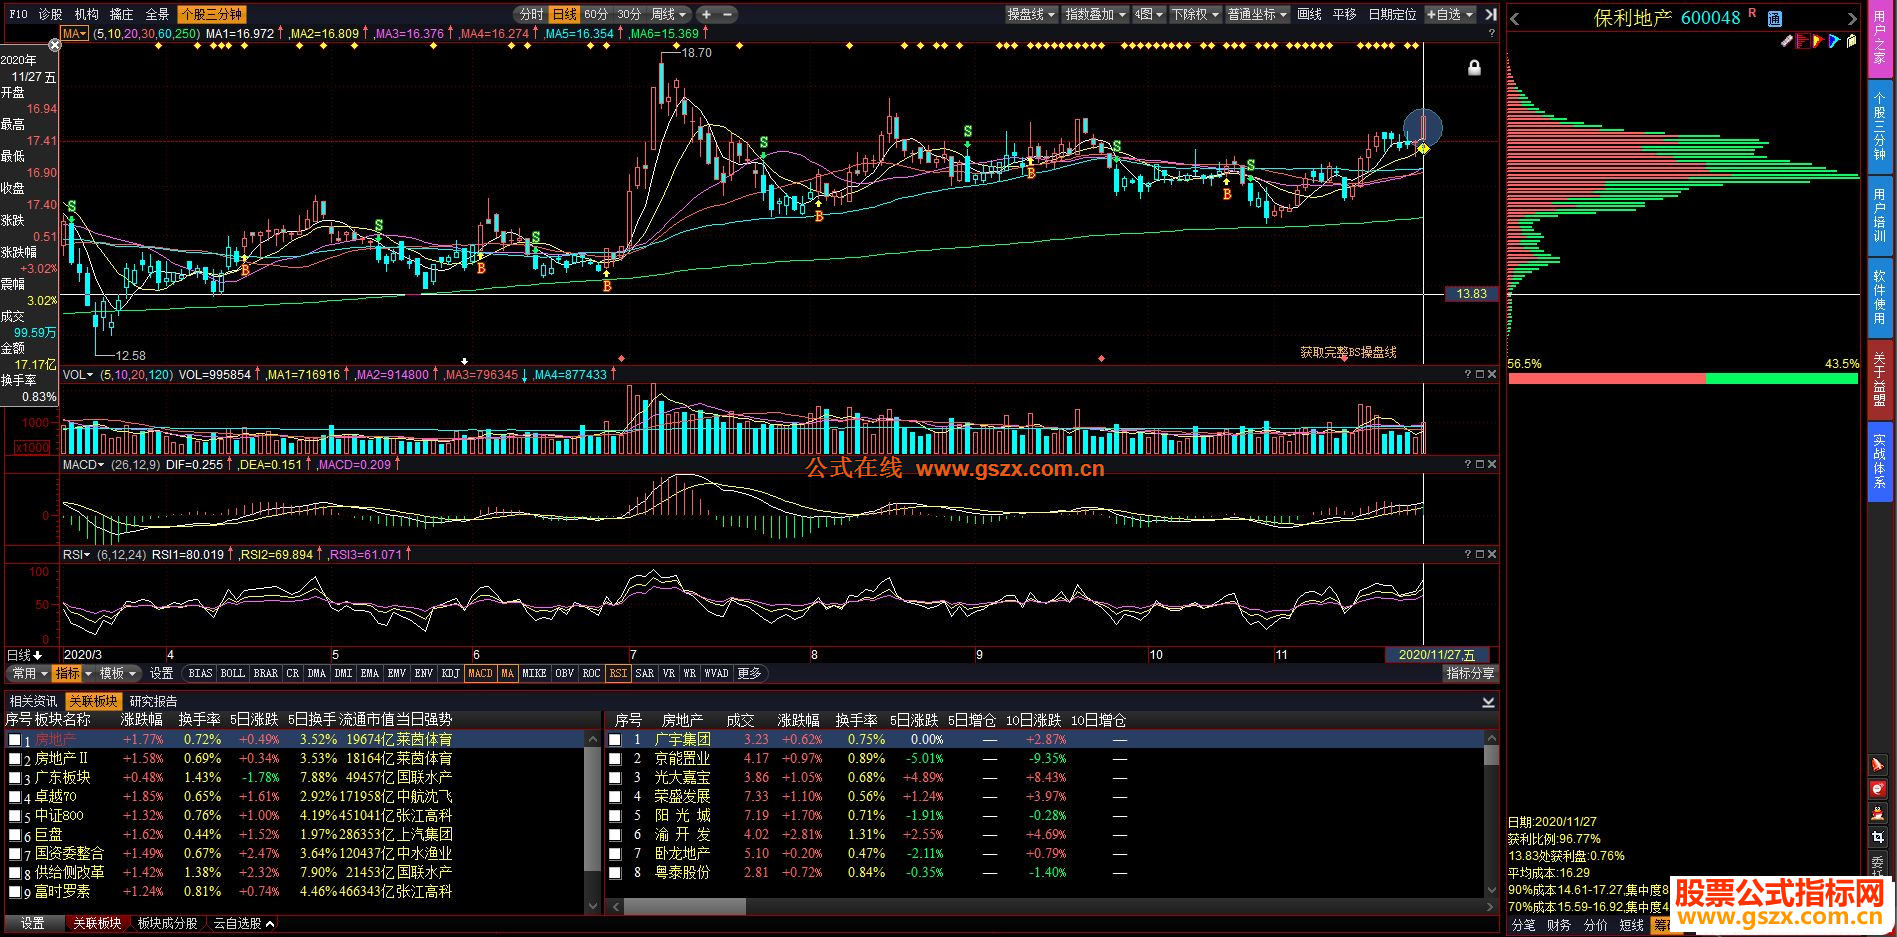The width and height of the screenshot is (1897, 937).
Task: Check the box for 广东板块 row
Action: point(14,778)
